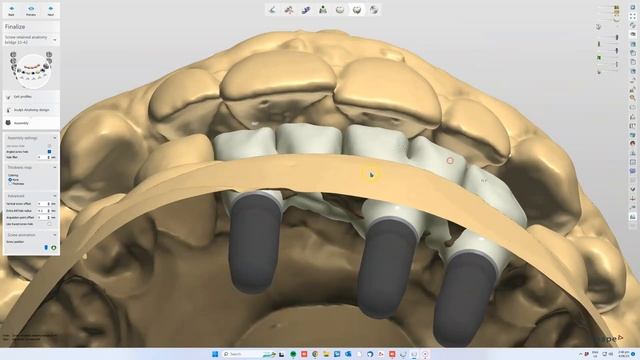Open the Windows Start menu

215,354
